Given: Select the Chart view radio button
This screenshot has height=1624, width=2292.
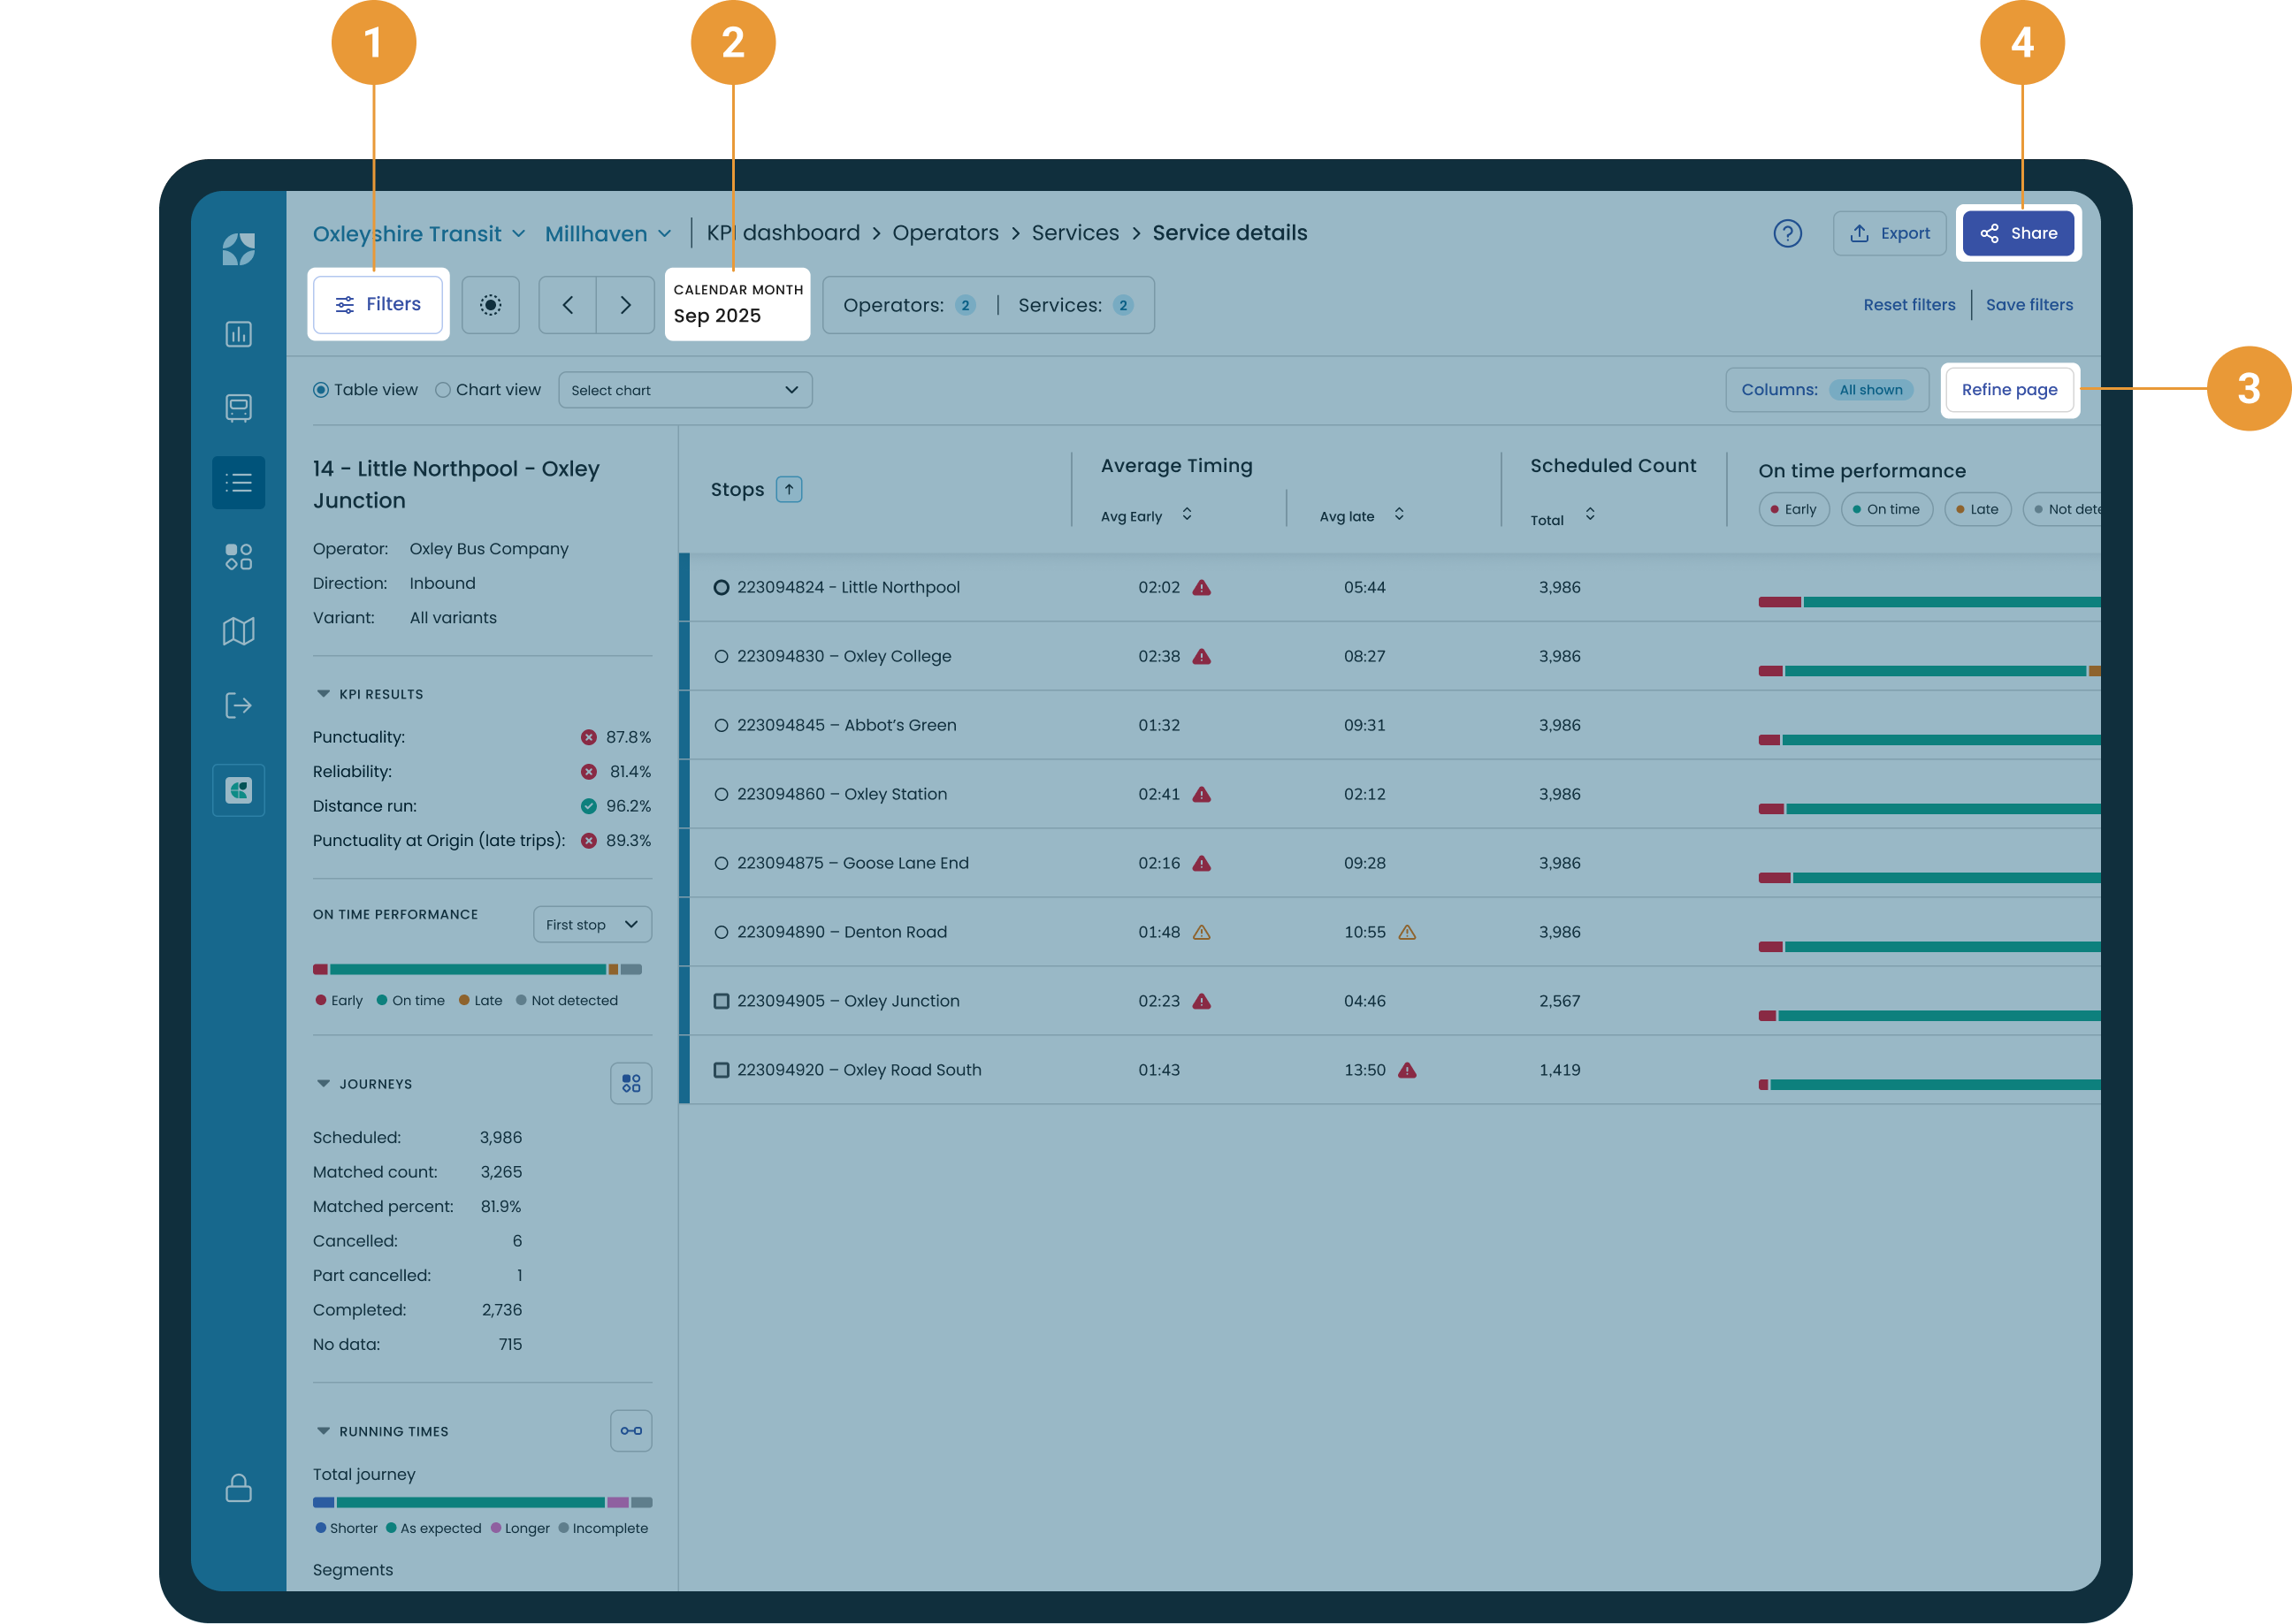Looking at the screenshot, I should 443,390.
